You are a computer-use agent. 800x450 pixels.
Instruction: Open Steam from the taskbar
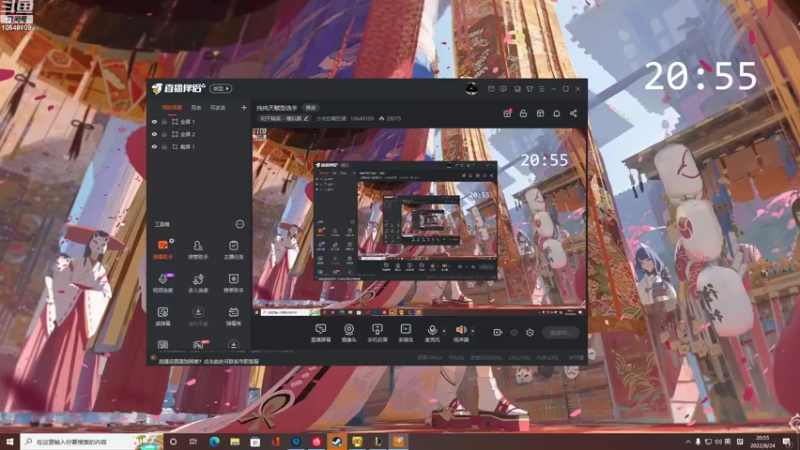[337, 441]
